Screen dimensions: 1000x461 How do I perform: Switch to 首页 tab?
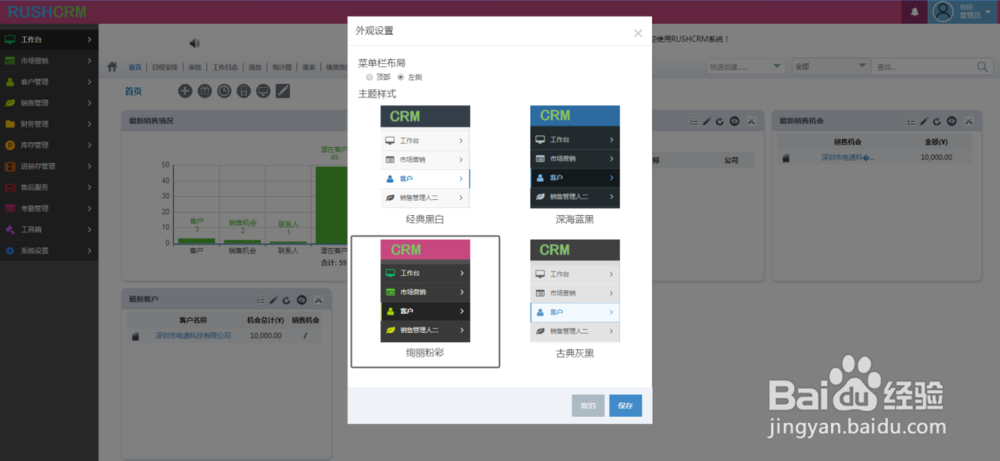[135, 67]
